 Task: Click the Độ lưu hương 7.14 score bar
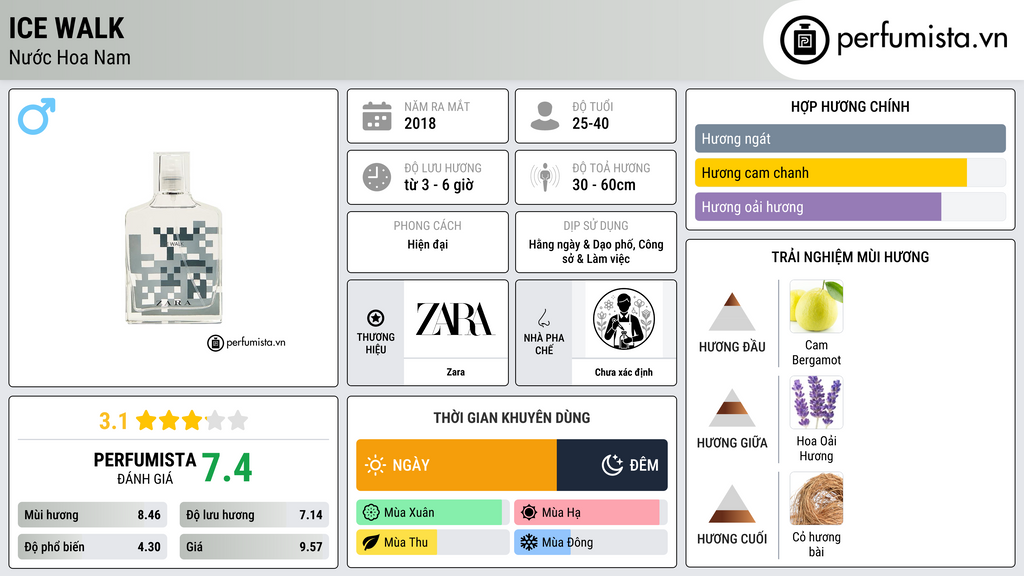[x=254, y=515]
